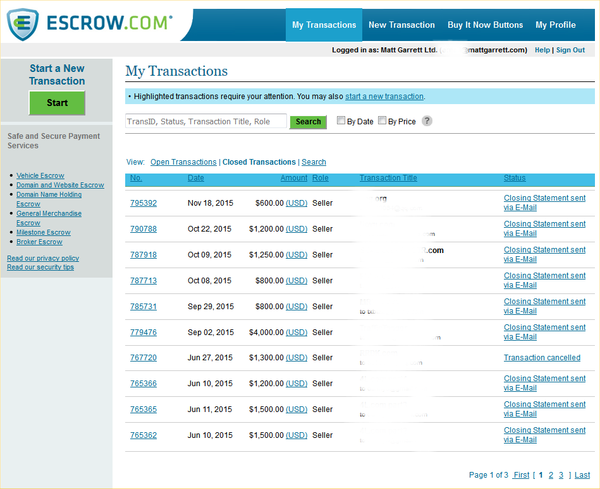Viewport: 600px width, 489px height.
Task: Click the Escrow.com shield logo
Action: [23, 24]
